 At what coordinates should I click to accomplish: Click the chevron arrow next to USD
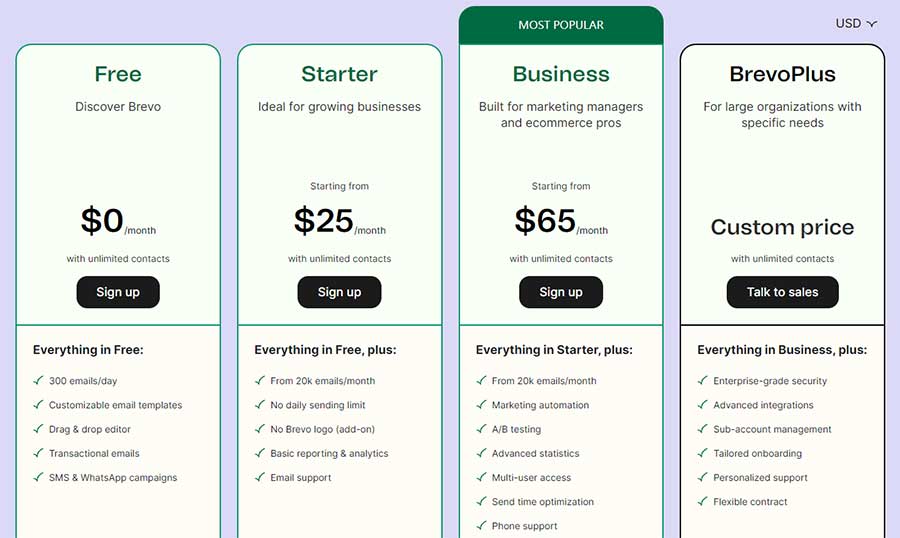tap(872, 24)
